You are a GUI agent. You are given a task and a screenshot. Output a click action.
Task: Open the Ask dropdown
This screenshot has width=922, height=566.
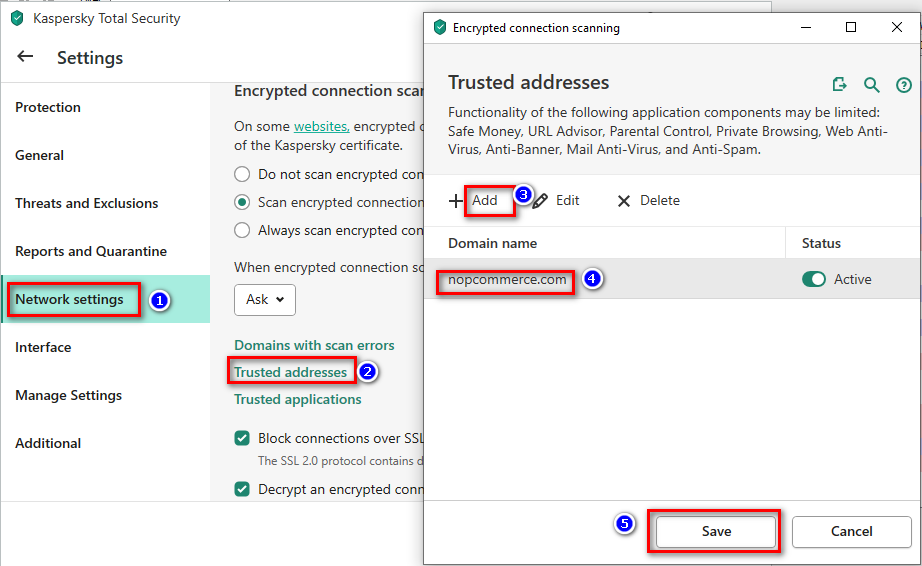(265, 299)
